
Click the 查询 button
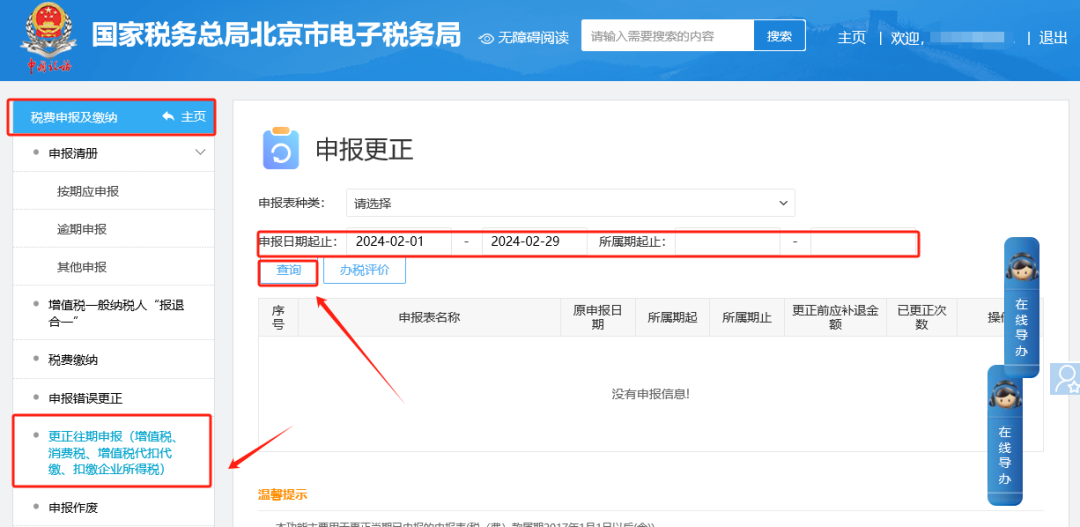289,270
